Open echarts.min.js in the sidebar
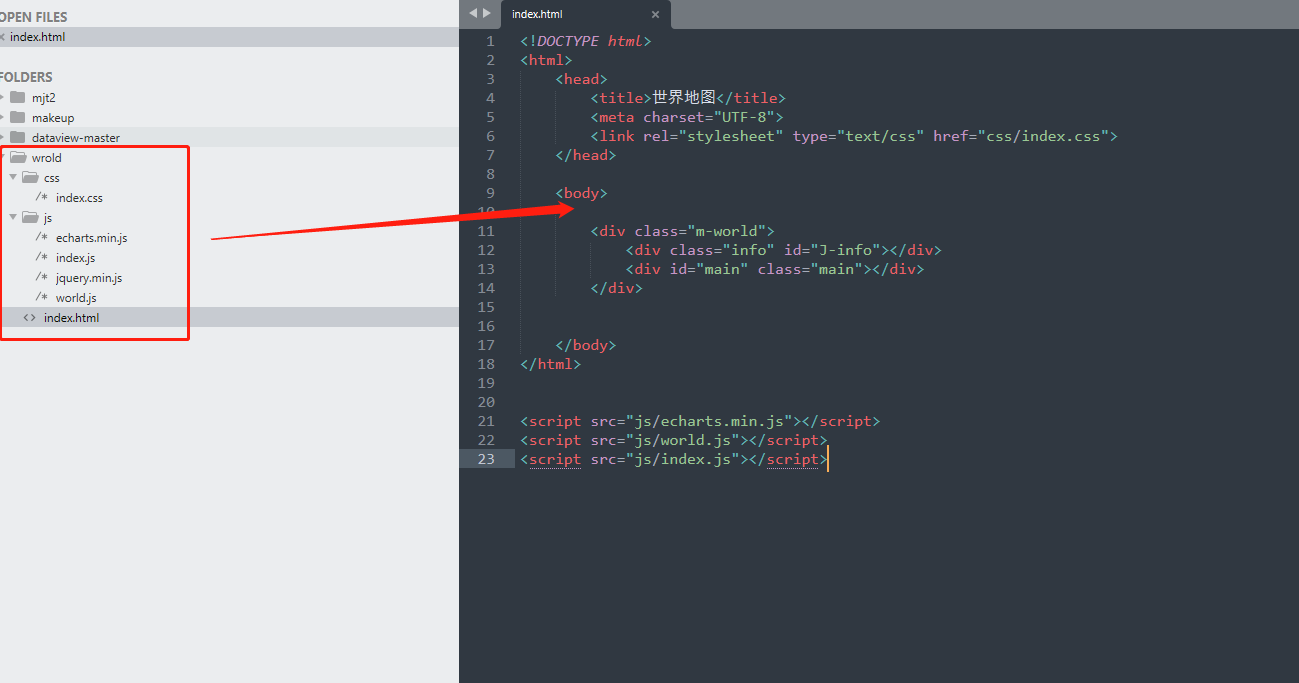This screenshot has width=1299, height=683. [x=92, y=238]
